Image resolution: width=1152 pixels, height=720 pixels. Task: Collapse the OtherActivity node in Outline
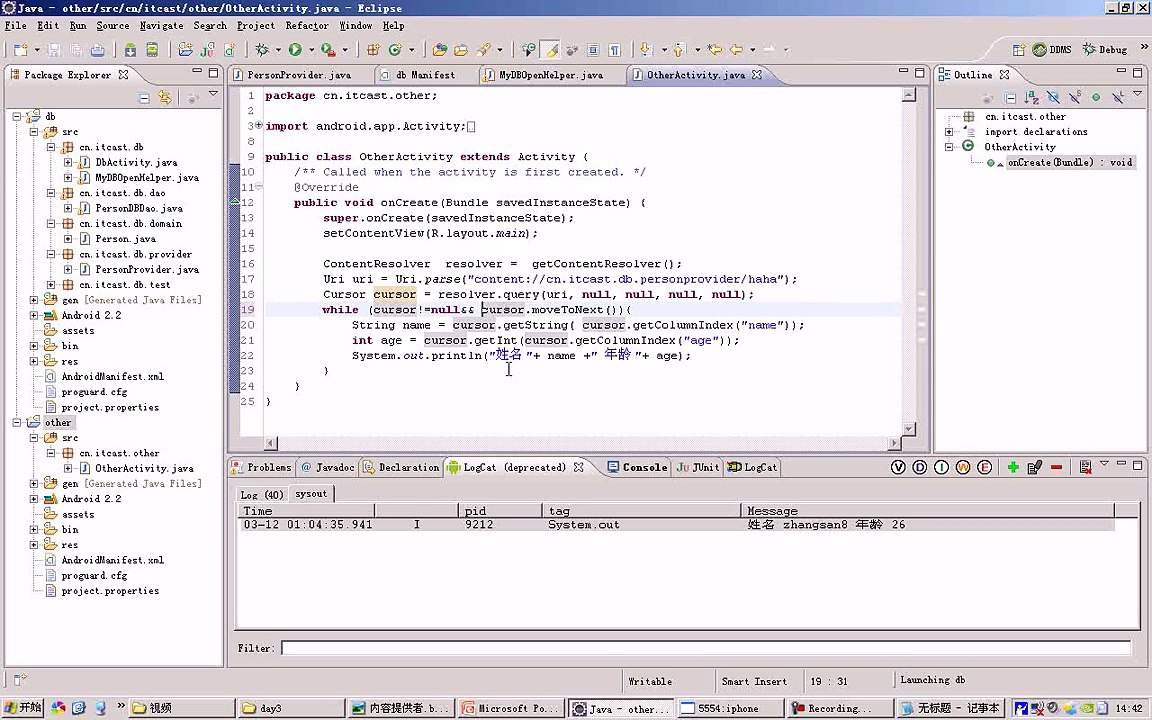[x=949, y=147]
